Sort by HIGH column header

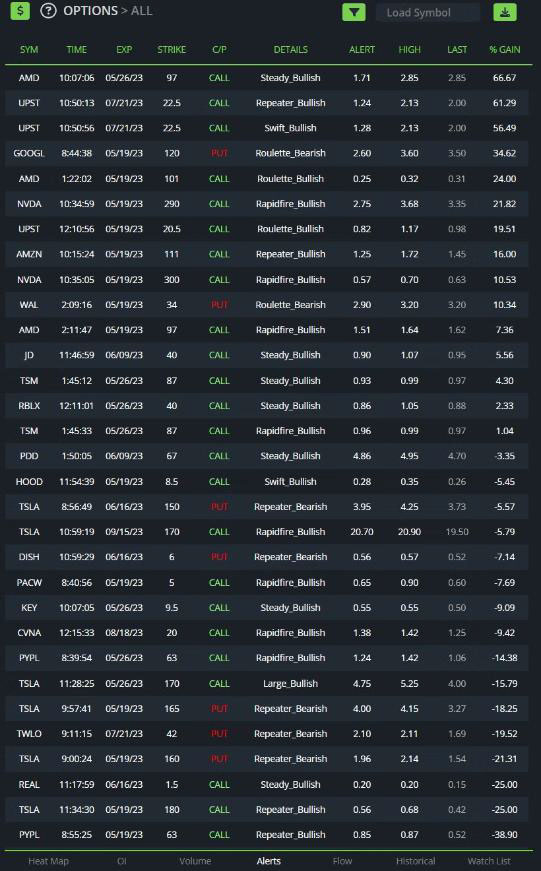pos(409,49)
